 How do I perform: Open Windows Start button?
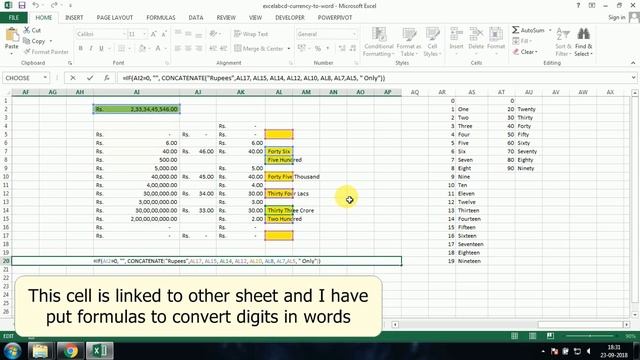pos(12,351)
